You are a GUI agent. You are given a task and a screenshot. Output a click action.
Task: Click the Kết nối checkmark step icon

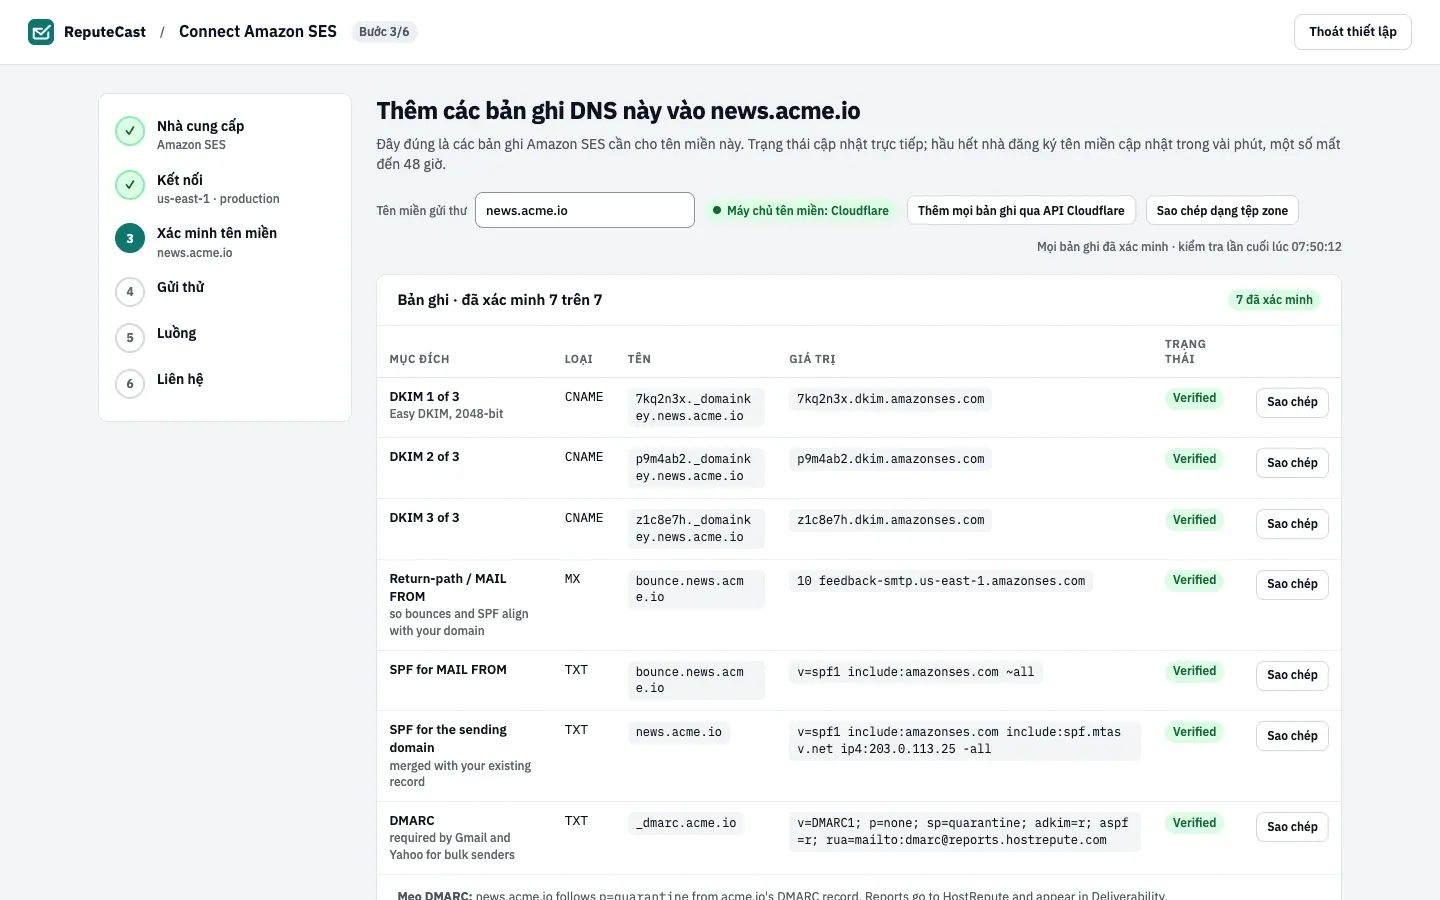[x=130, y=185]
